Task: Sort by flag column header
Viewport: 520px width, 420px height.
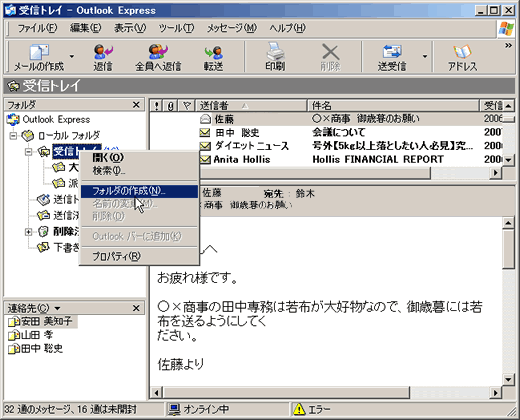Action: click(187, 106)
